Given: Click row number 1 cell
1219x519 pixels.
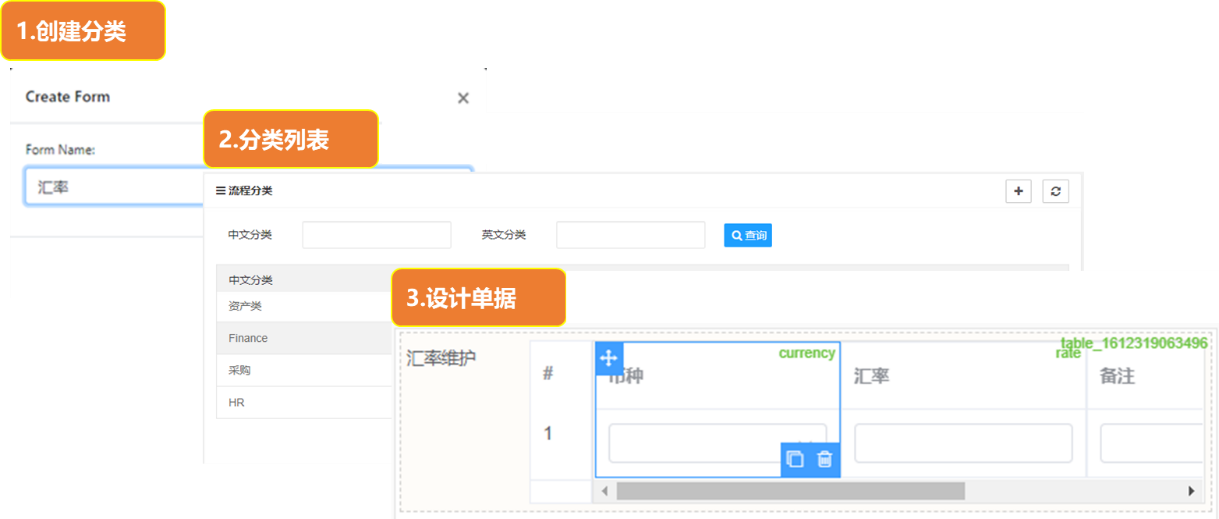Looking at the screenshot, I should 548,433.
